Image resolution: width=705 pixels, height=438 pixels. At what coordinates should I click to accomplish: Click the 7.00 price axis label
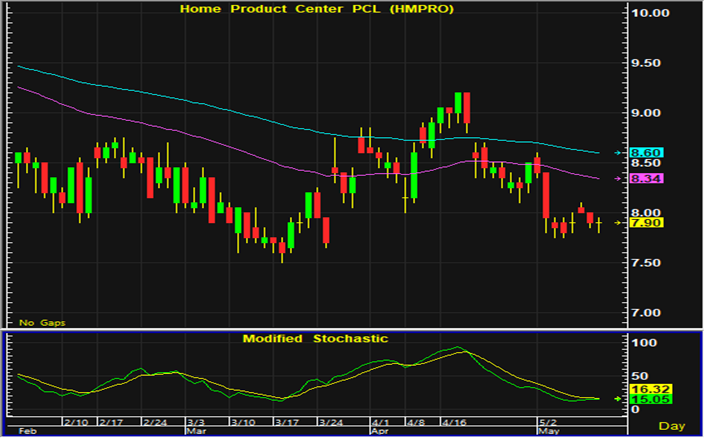point(646,313)
